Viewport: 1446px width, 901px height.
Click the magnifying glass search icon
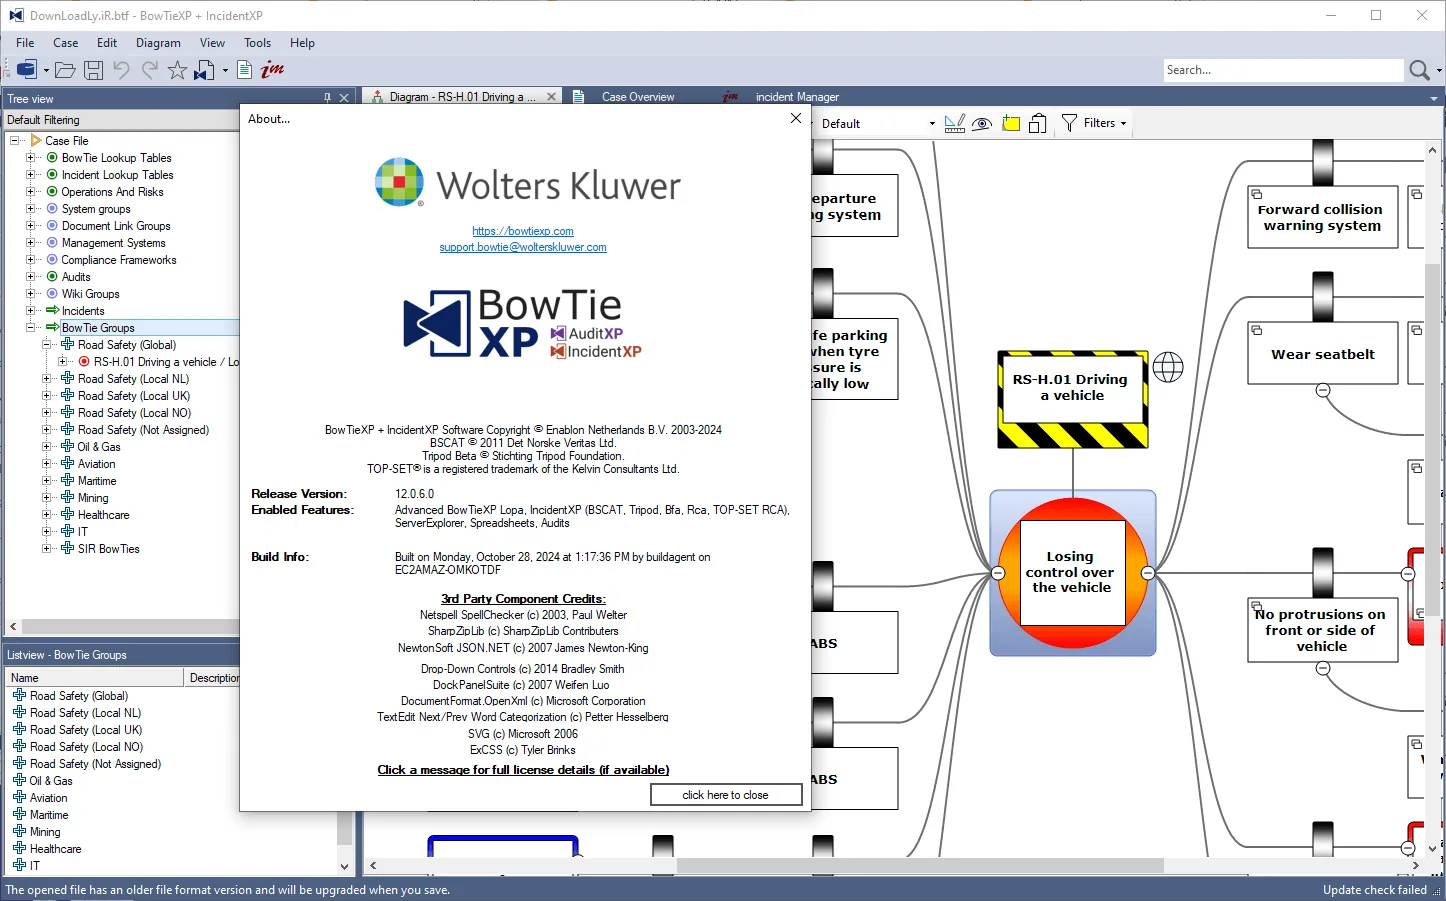pyautogui.click(x=1419, y=70)
